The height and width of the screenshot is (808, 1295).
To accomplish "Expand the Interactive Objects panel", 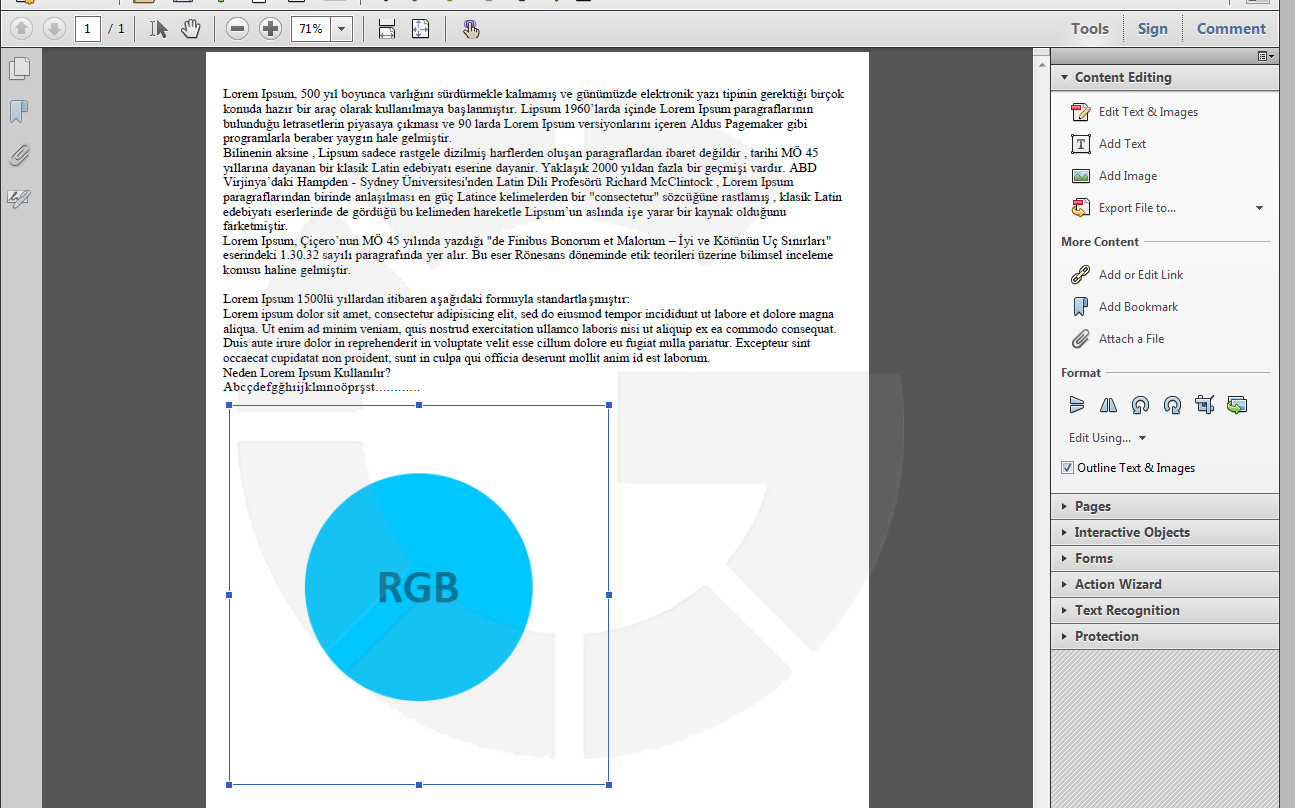I will [x=1165, y=532].
